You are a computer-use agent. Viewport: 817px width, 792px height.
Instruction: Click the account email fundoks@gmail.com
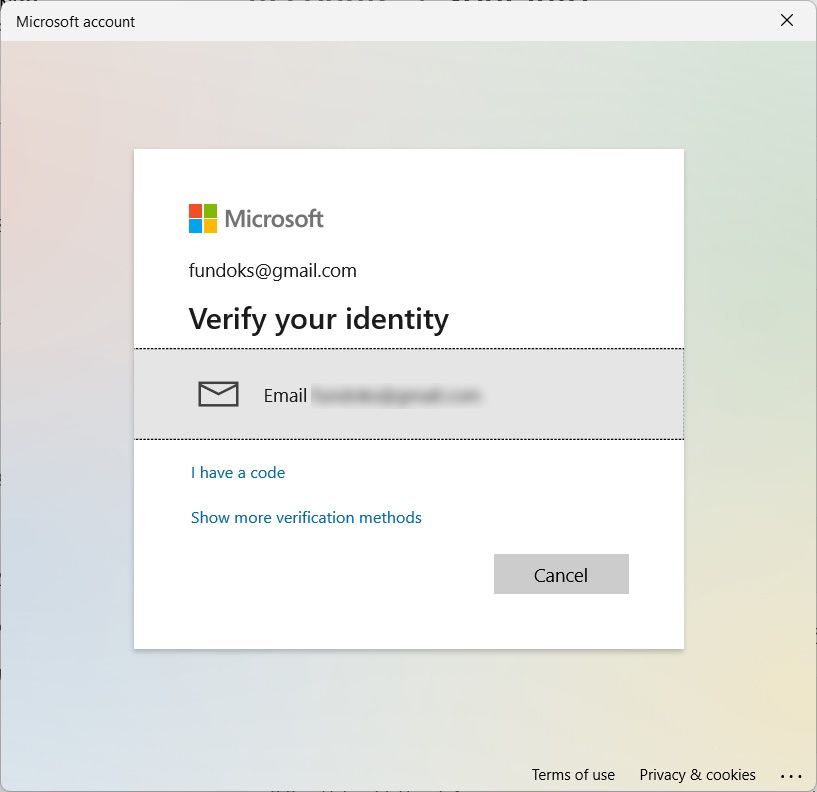(x=271, y=270)
